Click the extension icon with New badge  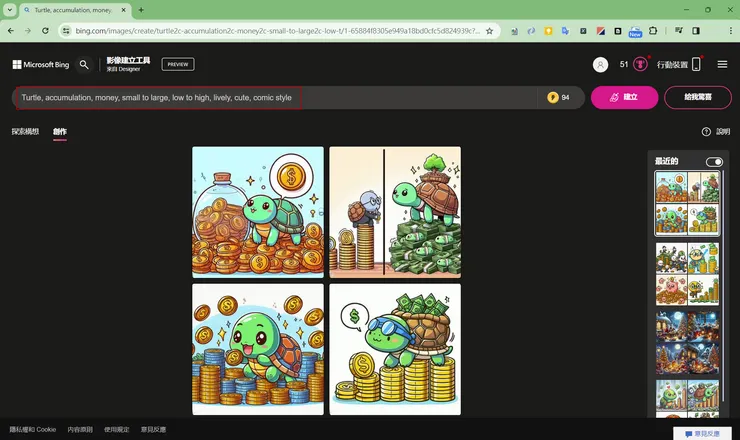click(x=635, y=32)
